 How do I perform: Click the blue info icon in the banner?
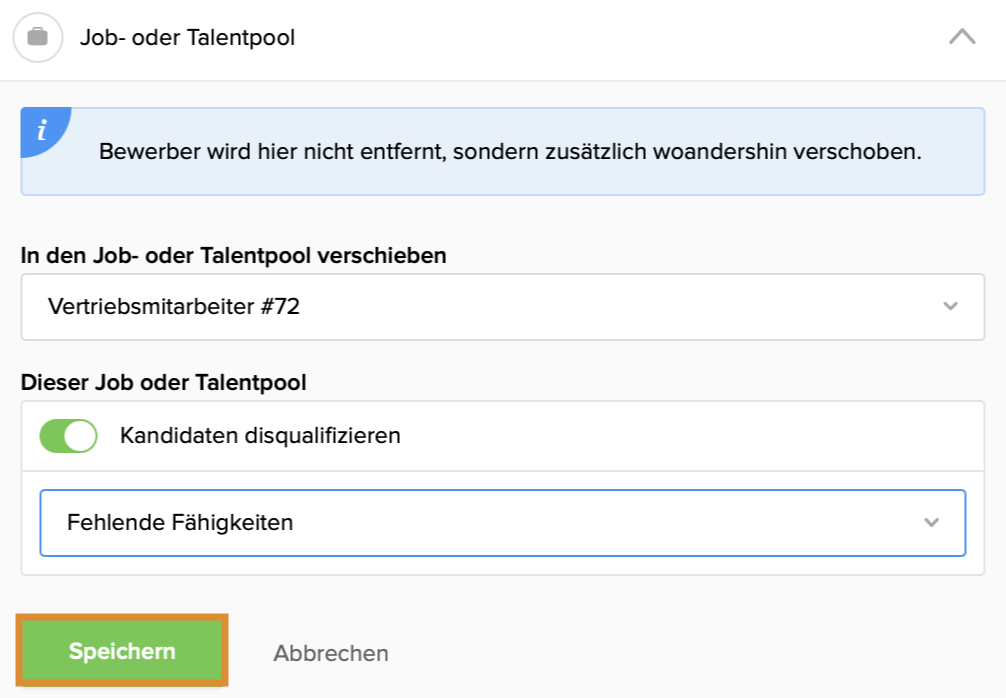43,130
